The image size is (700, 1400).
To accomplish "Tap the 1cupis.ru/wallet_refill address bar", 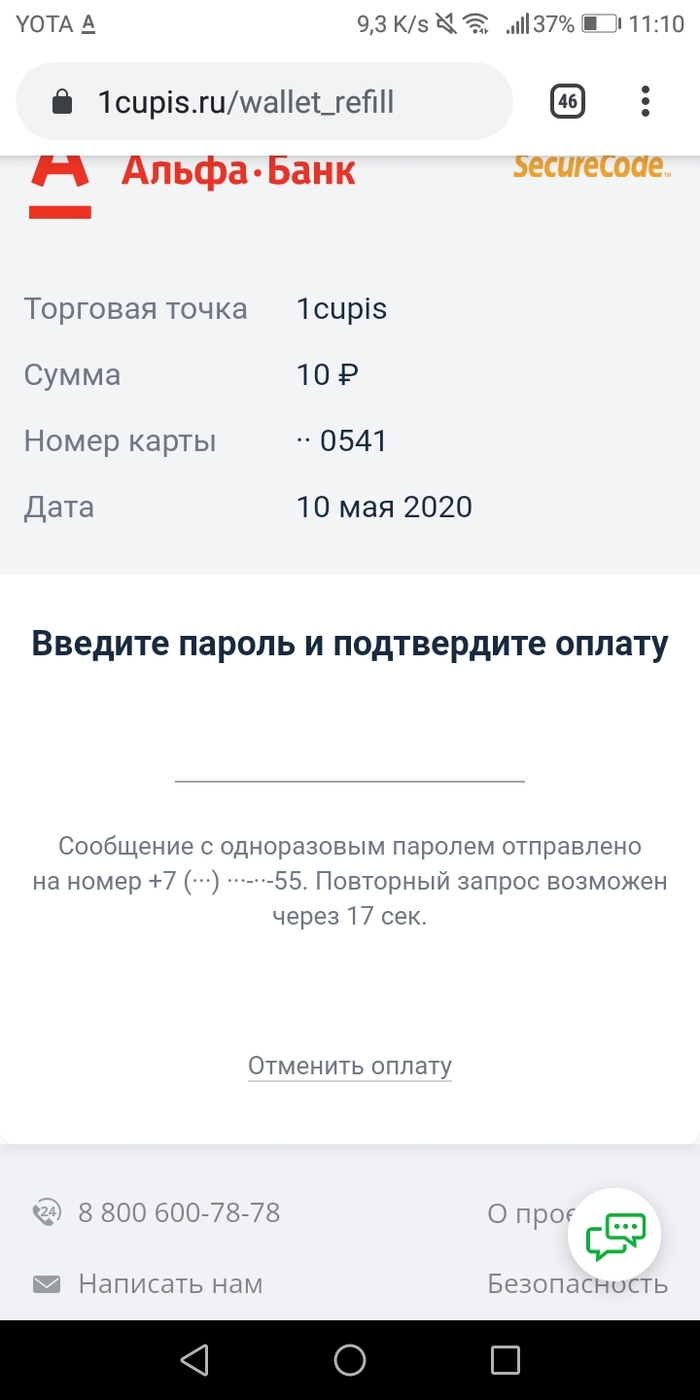I will [x=264, y=101].
